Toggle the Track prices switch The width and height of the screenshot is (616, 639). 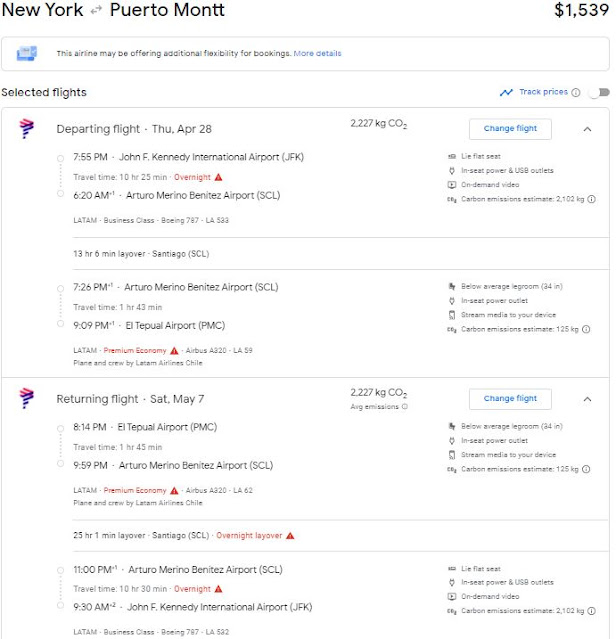tap(598, 93)
